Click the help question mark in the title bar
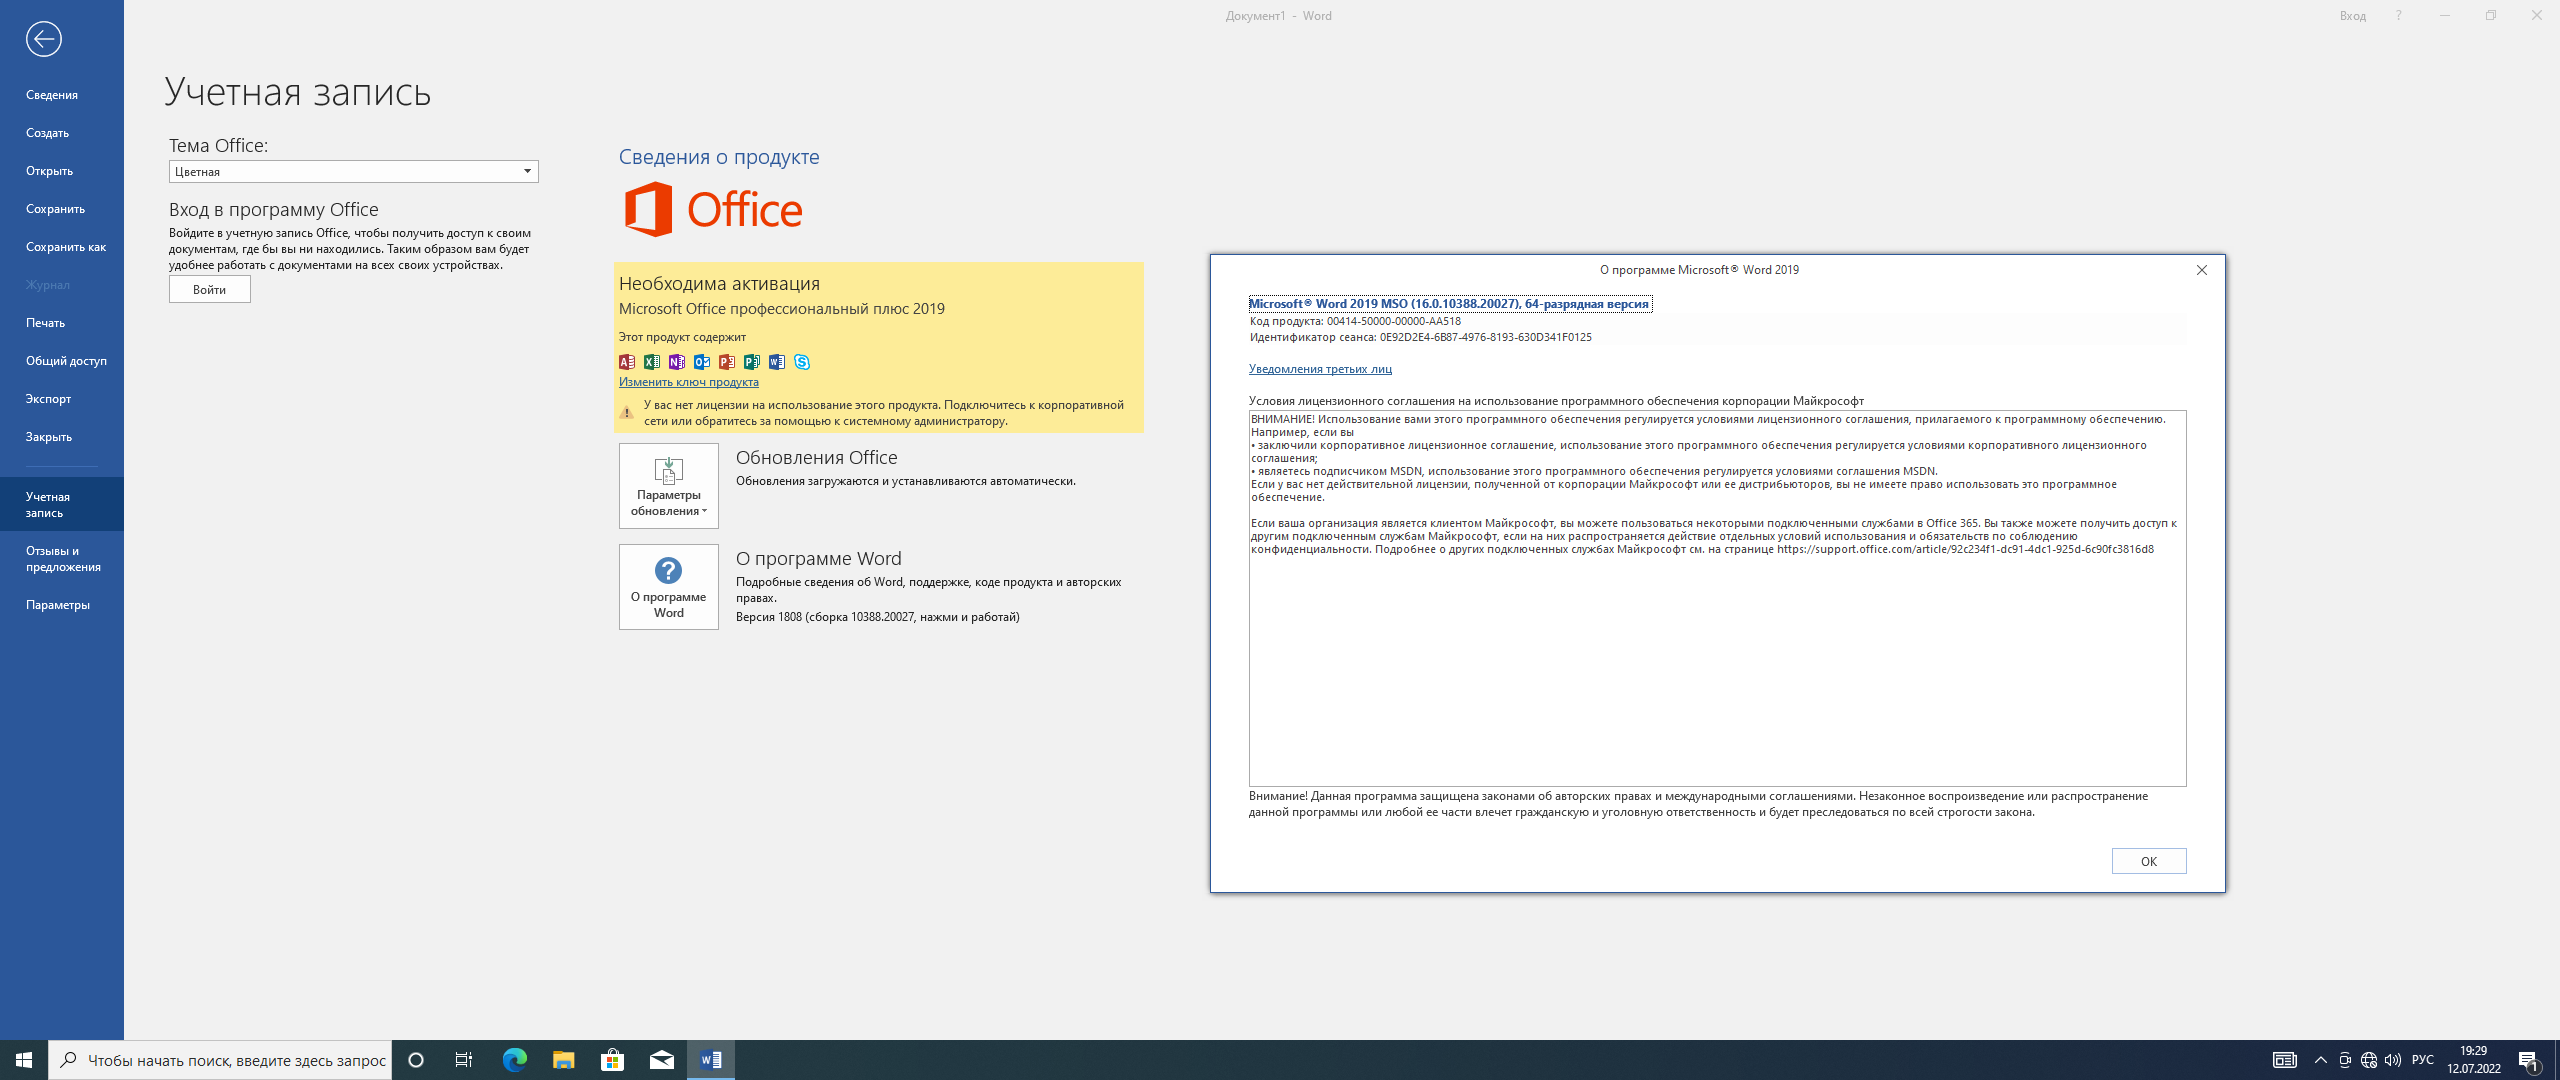 coord(2398,15)
